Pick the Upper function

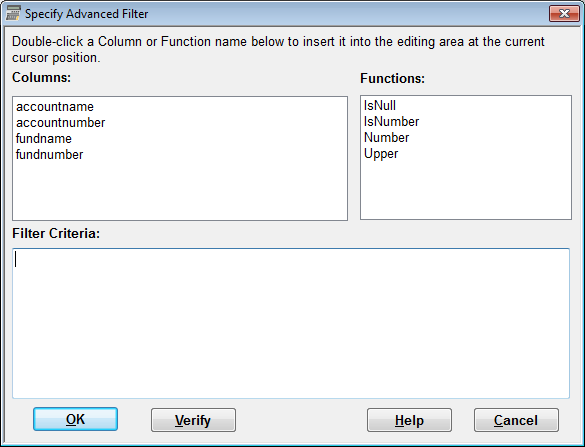click(381, 154)
